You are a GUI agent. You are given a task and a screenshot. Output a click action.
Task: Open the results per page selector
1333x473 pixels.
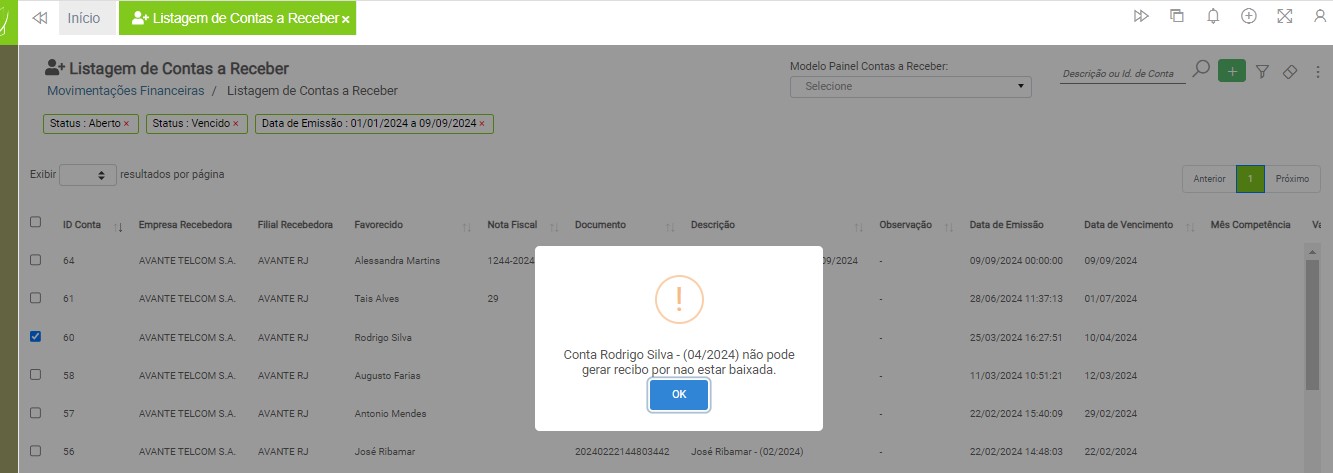click(x=88, y=175)
